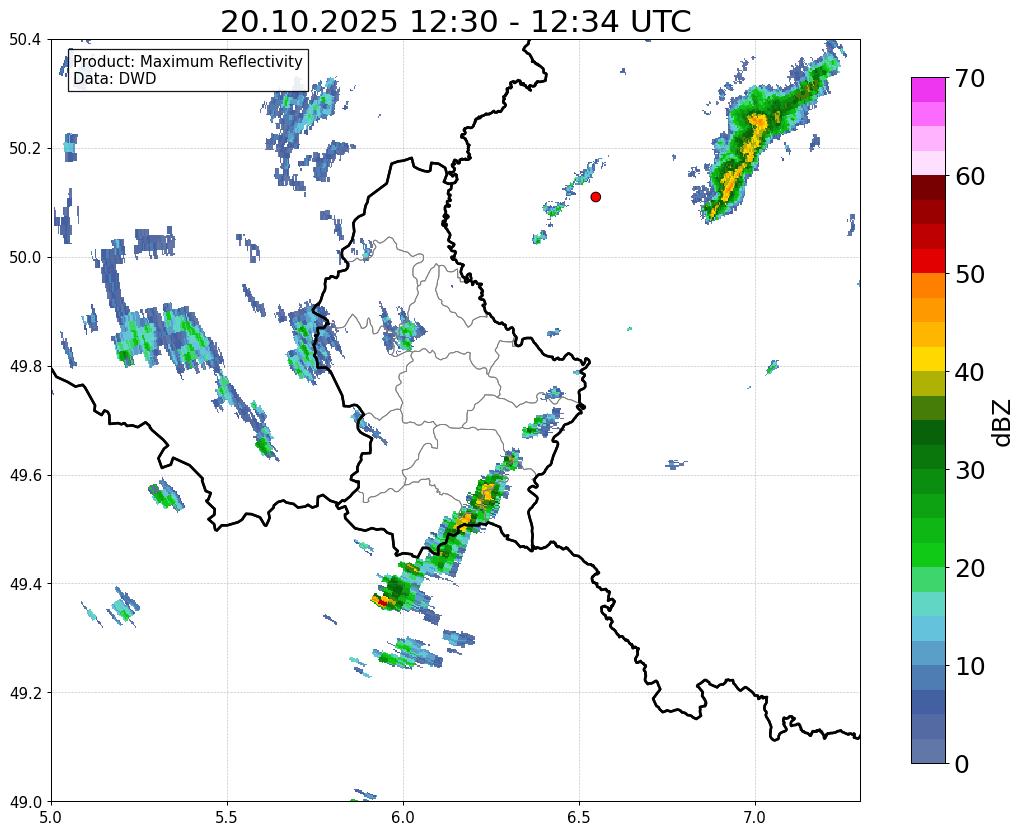This screenshot has height=834, width=1023.
Task: Pick the magenta top colorbar segment
Action: [x=928, y=90]
